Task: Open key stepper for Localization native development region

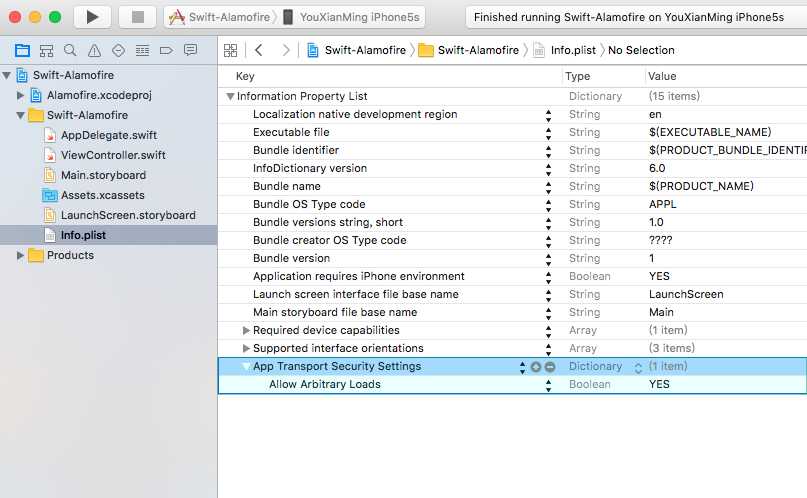Action: coord(548,115)
